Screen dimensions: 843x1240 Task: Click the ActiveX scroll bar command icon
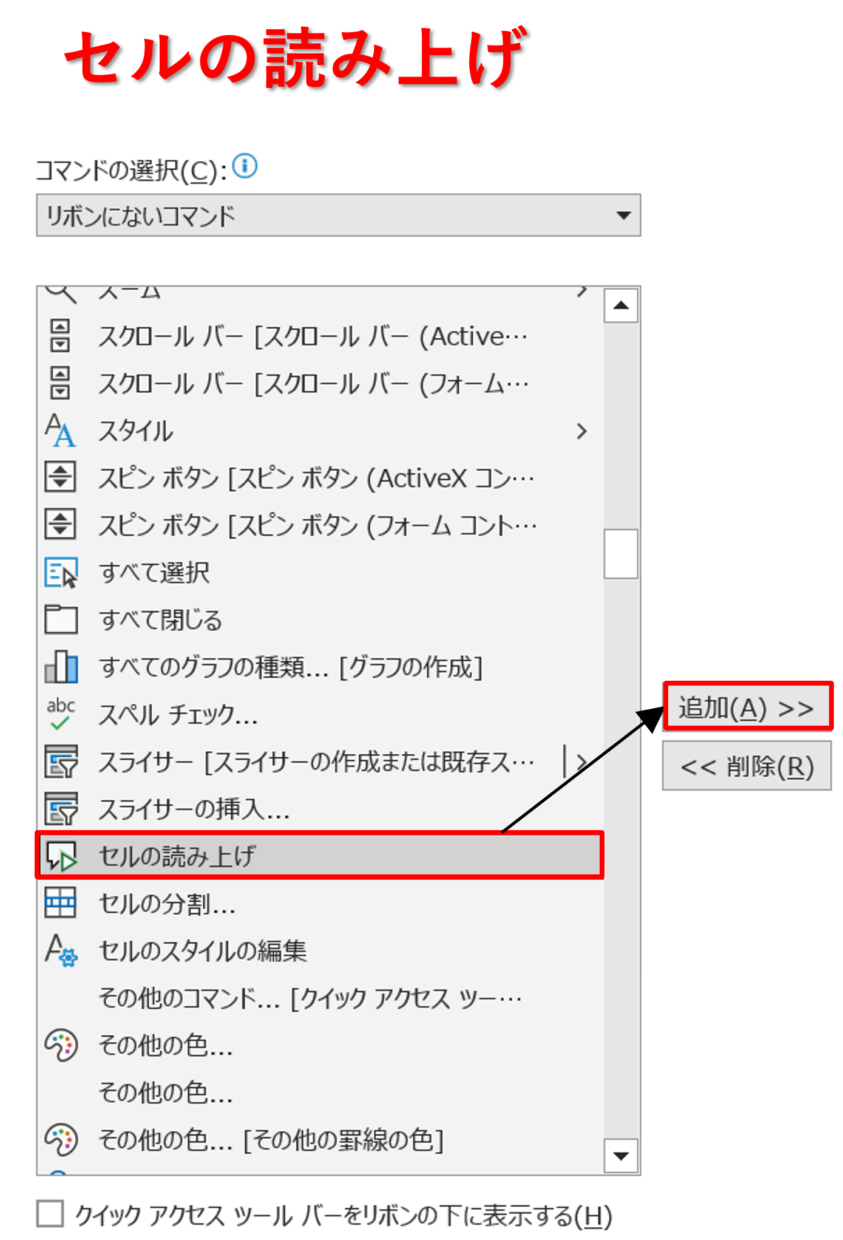click(61, 337)
